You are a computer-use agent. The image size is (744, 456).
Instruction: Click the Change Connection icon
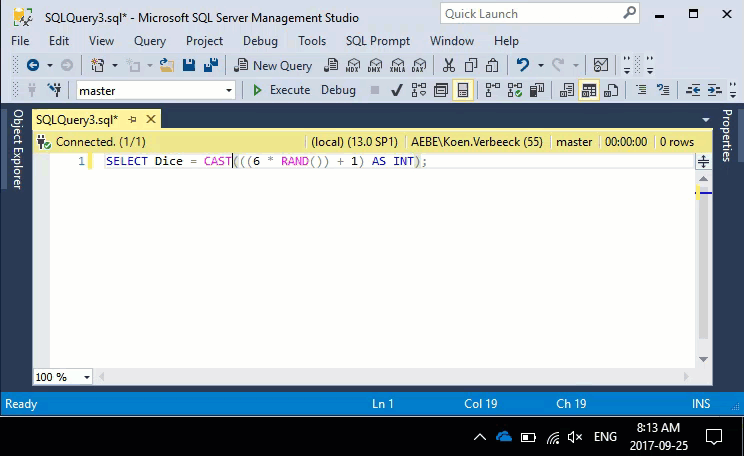click(x=55, y=90)
